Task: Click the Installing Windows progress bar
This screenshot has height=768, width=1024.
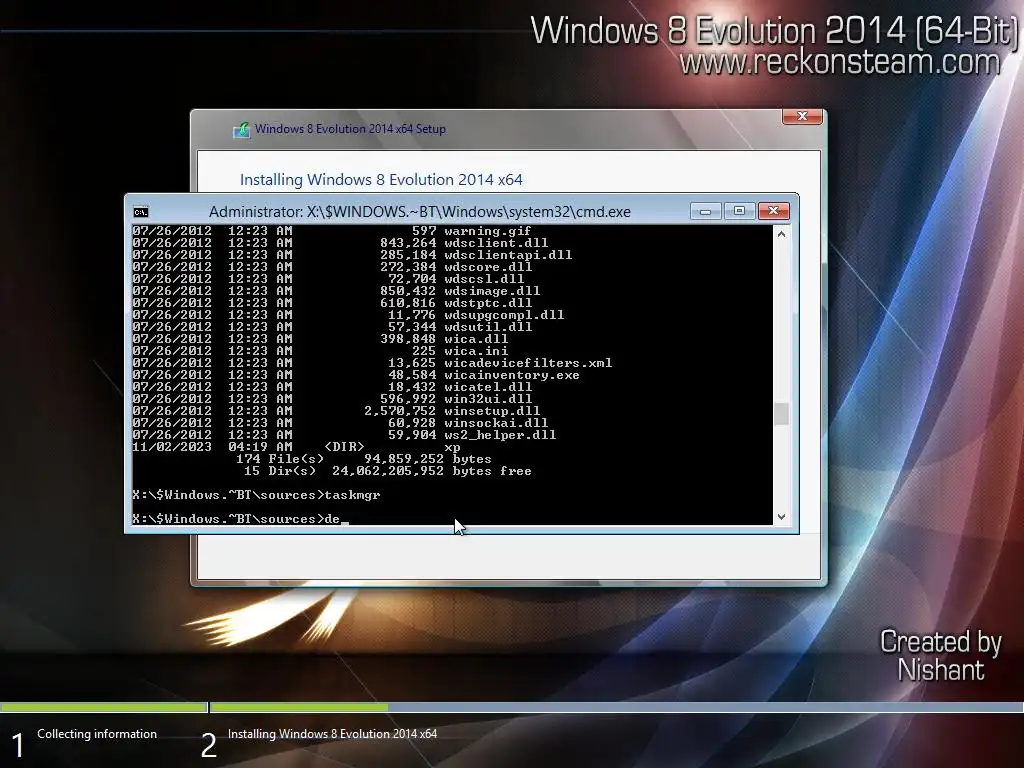Action: point(616,707)
